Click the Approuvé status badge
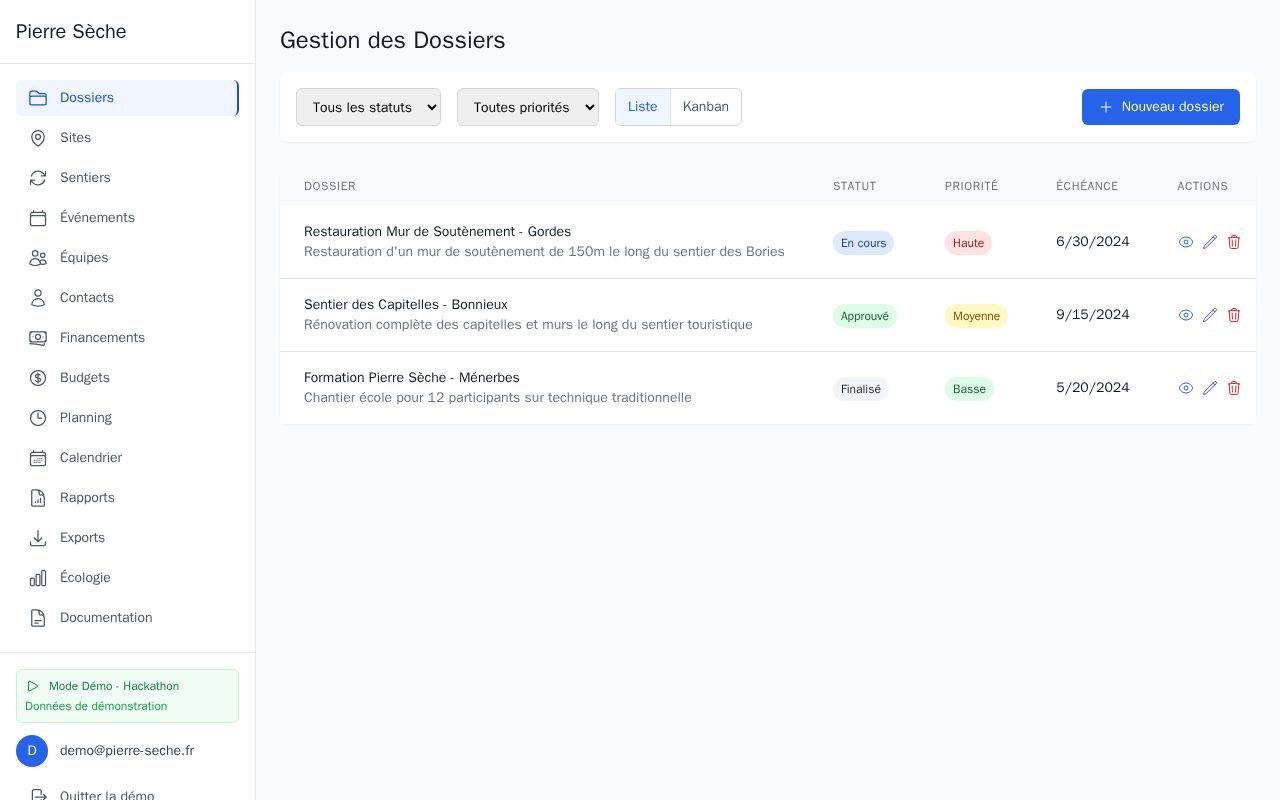Screen dimensions: 1280x800 tap(865, 316)
